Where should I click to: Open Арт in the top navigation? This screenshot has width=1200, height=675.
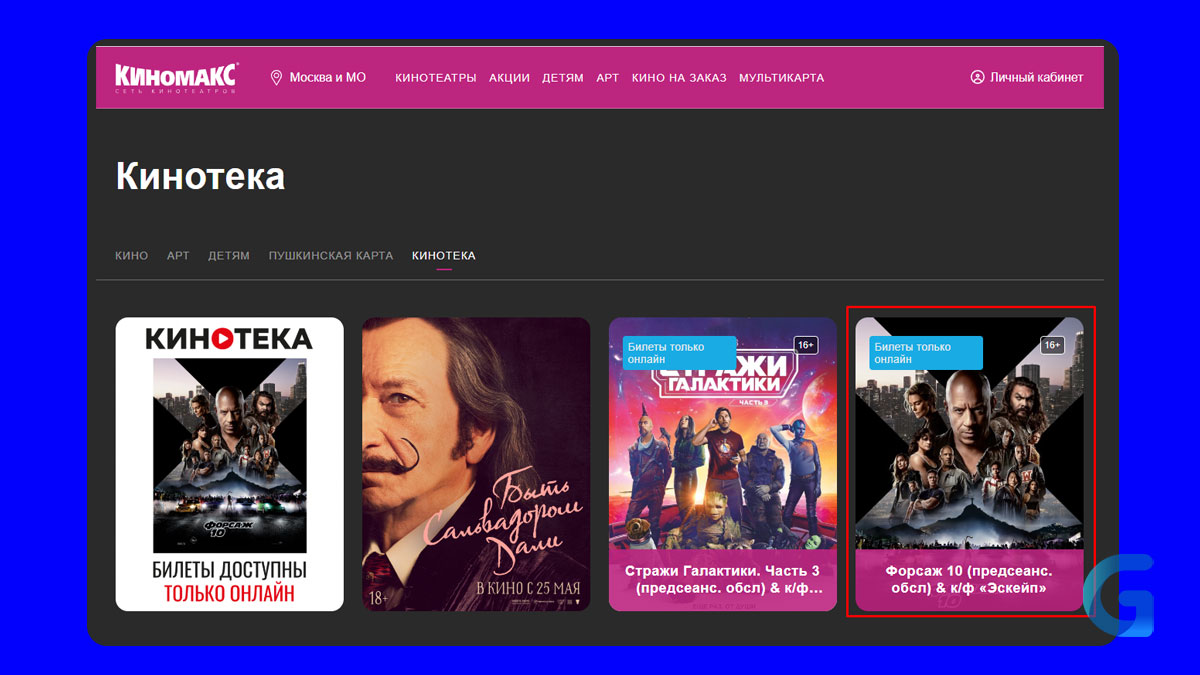608,78
